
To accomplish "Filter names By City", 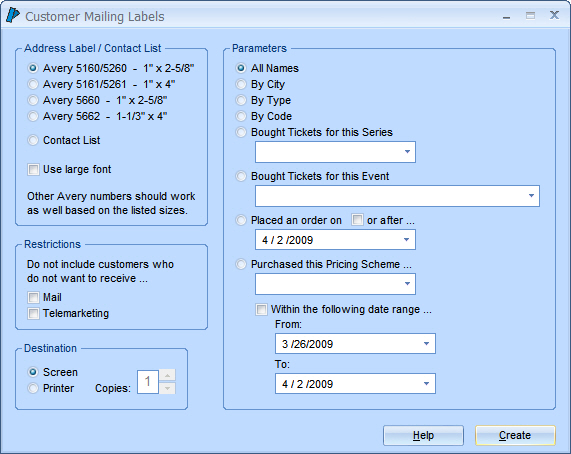I will click(x=241, y=84).
